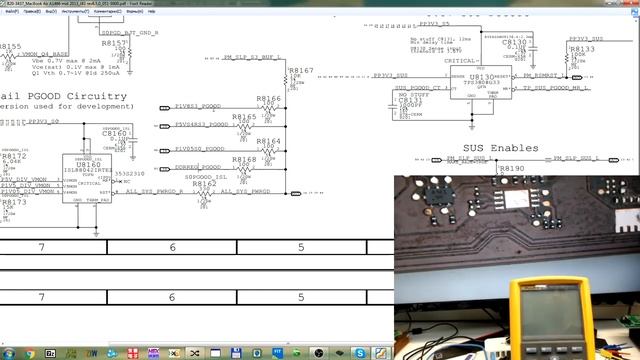
Task: Click the SUS Enables heading
Action: [500, 148]
